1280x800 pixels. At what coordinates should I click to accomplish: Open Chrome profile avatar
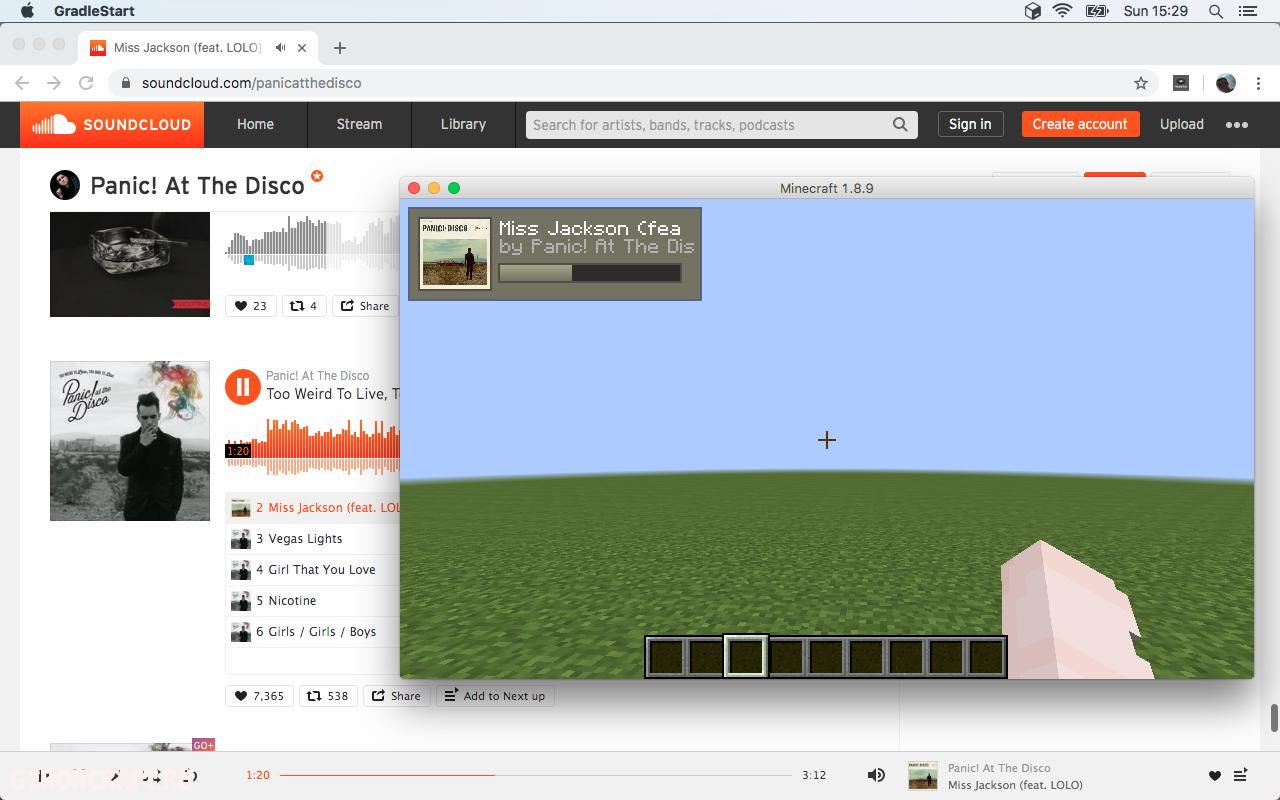click(1225, 83)
